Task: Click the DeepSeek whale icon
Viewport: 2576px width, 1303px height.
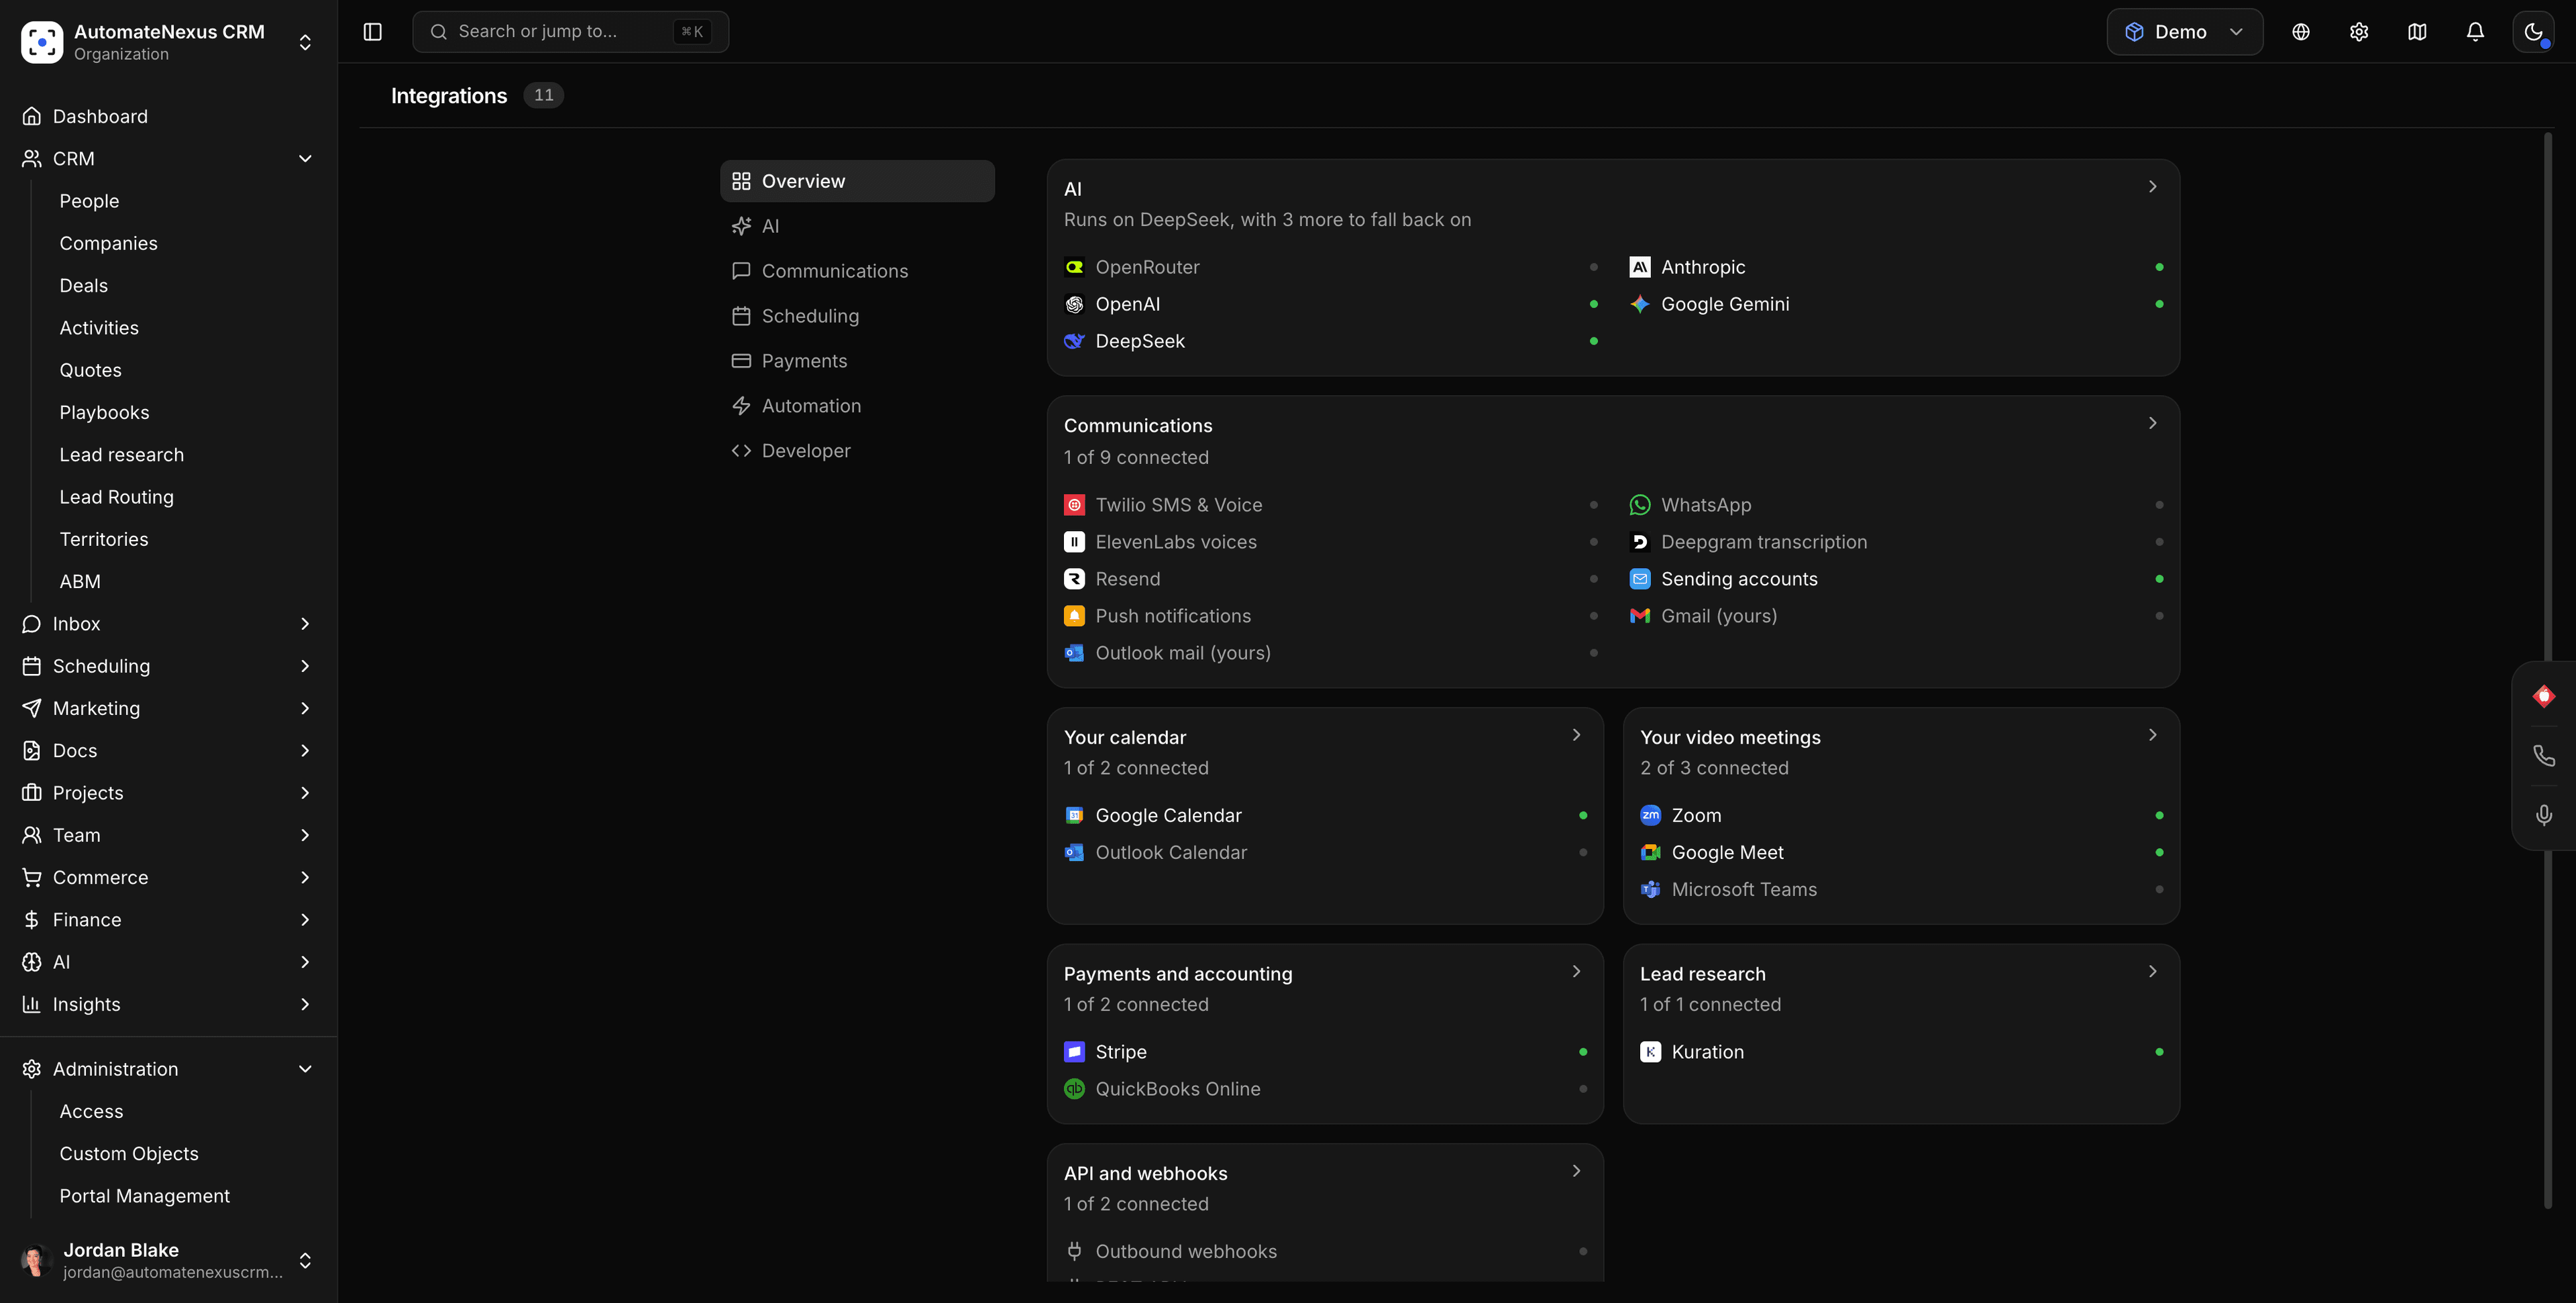Action: [x=1074, y=341]
